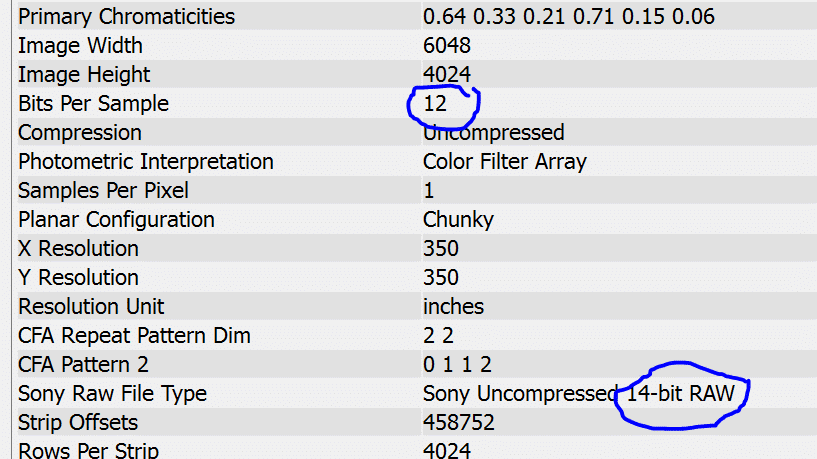Select the Bits Per Sample label
The image size is (817, 459).
pos(93,104)
